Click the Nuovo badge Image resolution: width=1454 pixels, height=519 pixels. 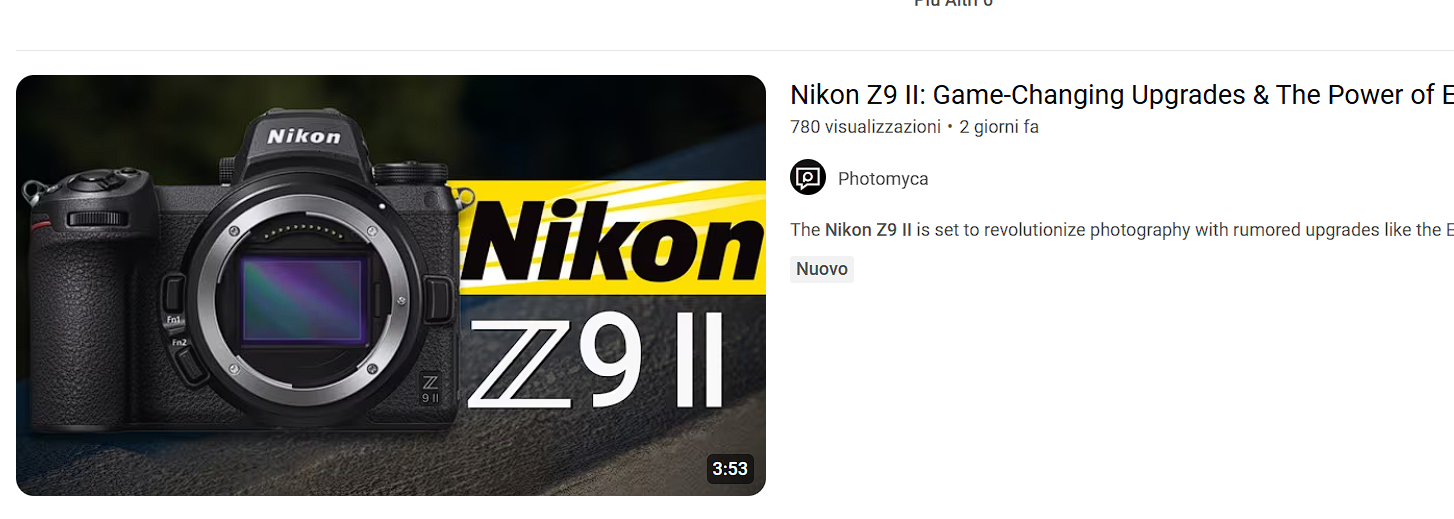tap(822, 269)
